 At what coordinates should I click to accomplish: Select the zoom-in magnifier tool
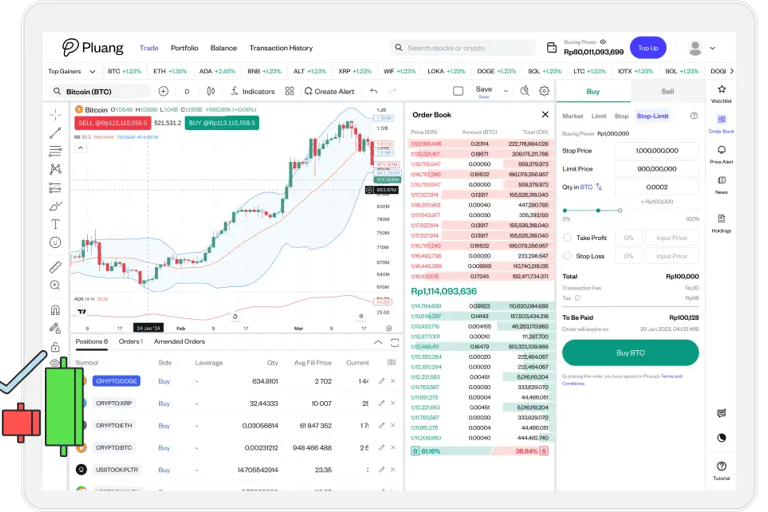point(55,285)
